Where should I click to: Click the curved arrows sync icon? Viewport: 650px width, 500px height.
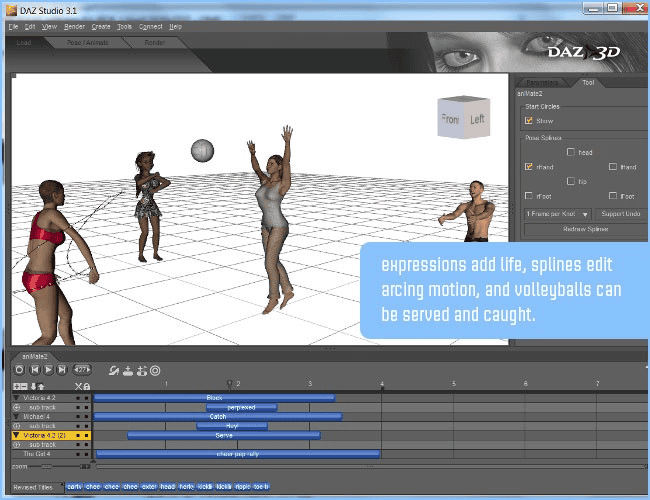pyautogui.click(x=114, y=371)
